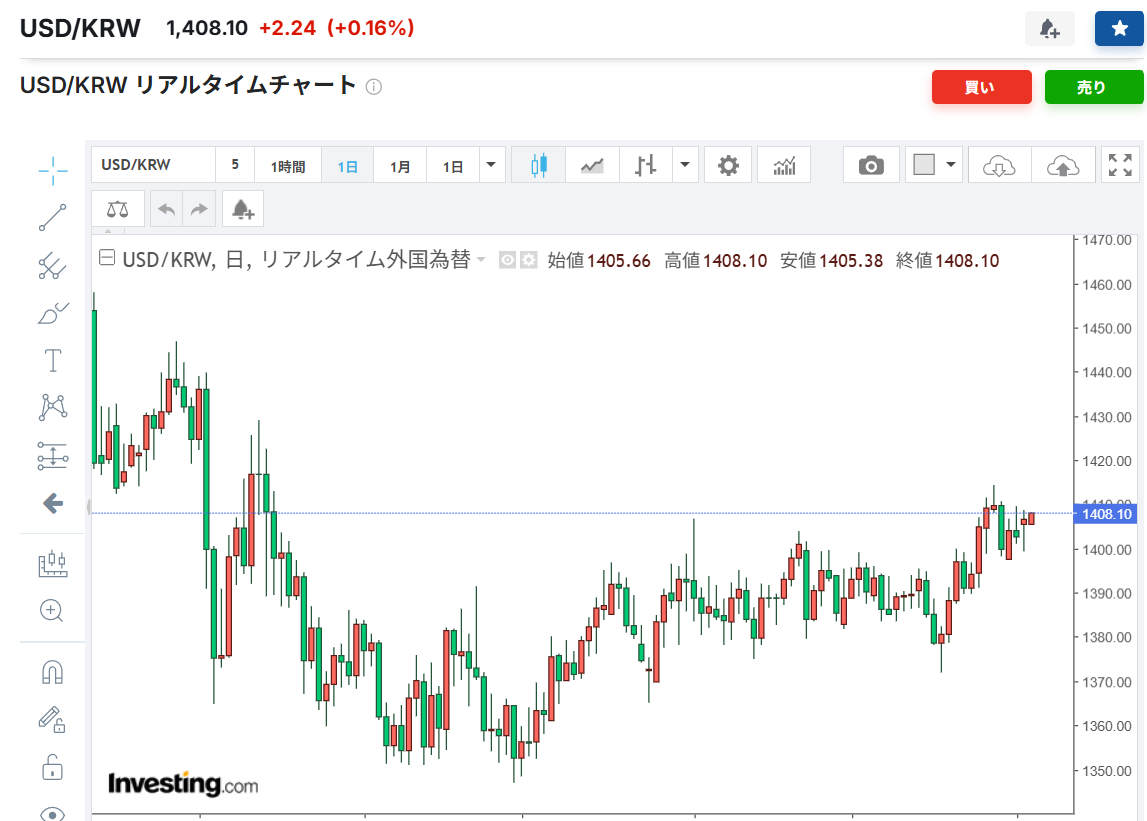Choose the pitchfork drawing tool

53,265
